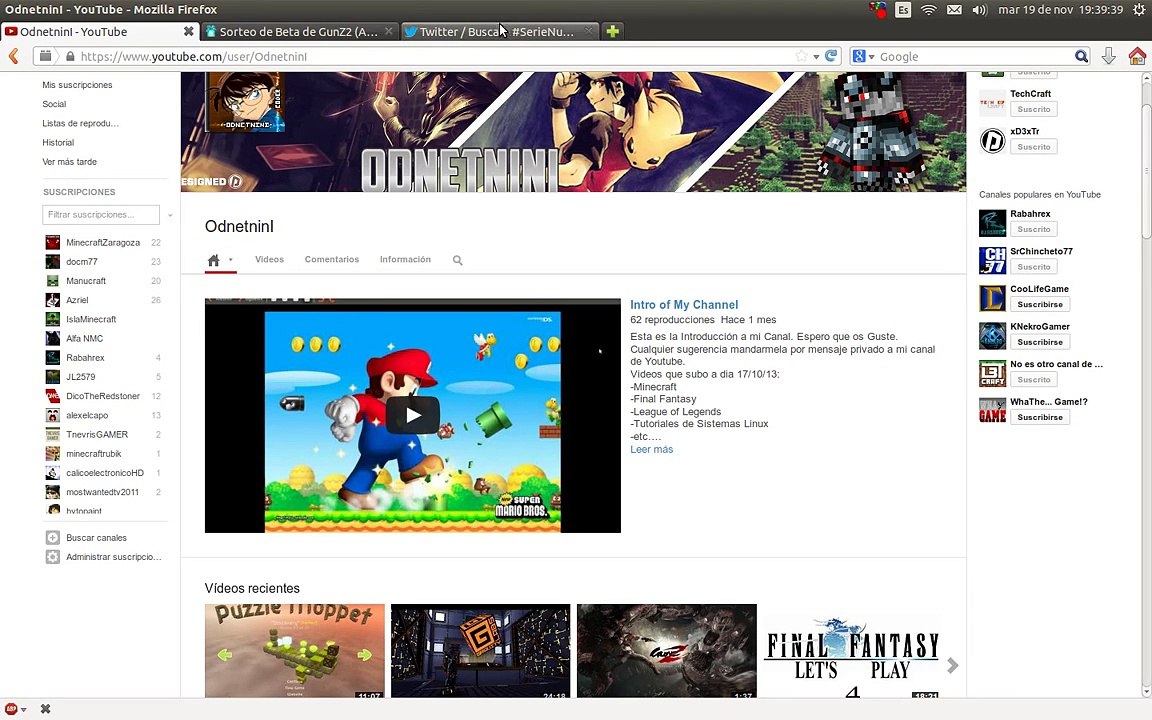1152x720 pixels.
Task: Close the add-on bar with the X
Action: [46, 709]
